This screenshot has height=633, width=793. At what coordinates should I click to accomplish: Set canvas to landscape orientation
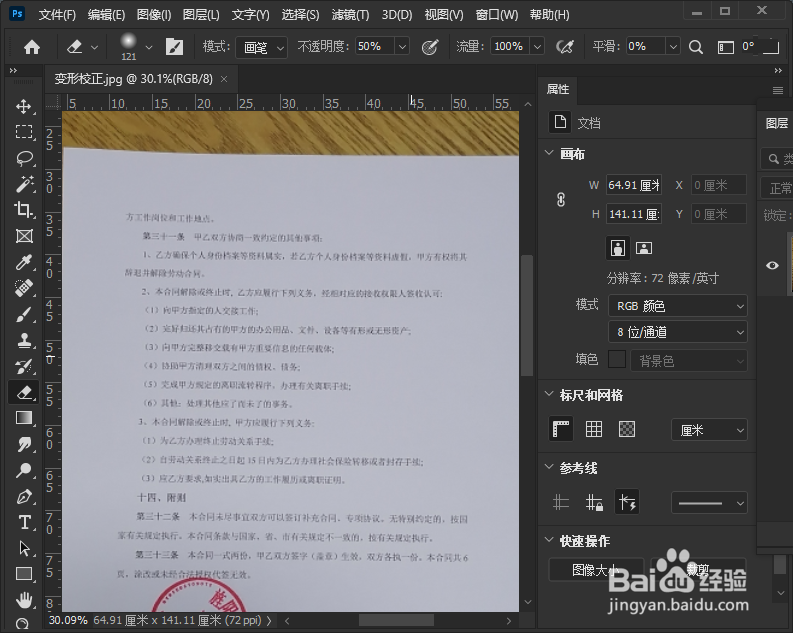[643, 248]
